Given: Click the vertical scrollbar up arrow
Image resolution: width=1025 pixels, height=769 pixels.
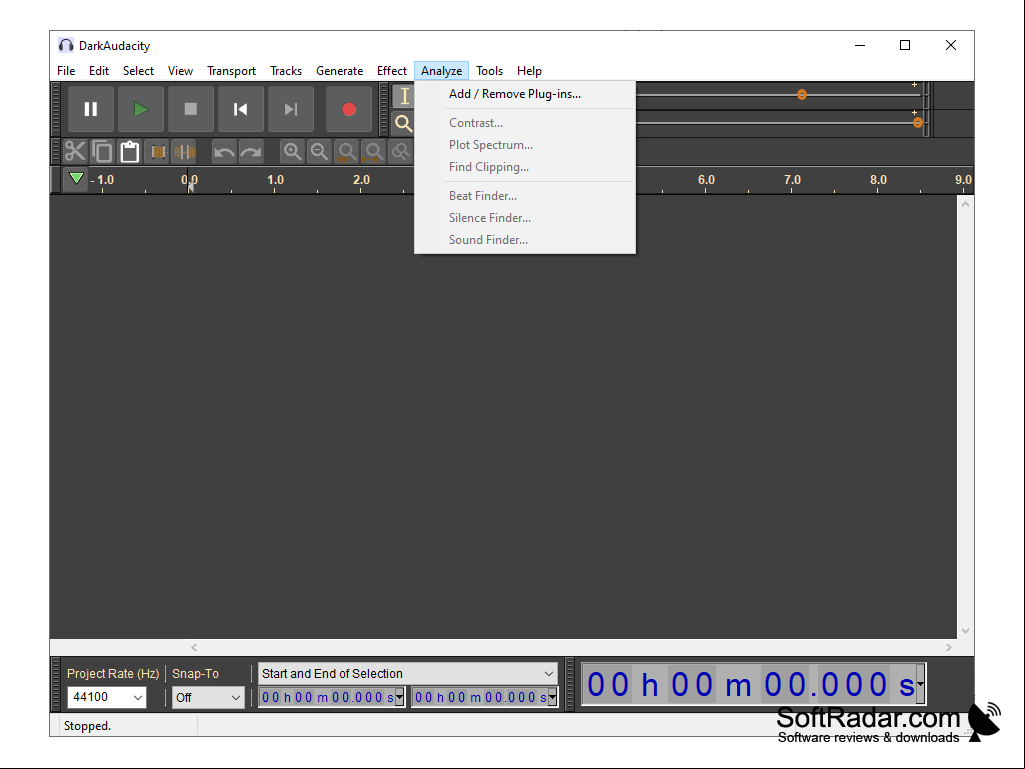Looking at the screenshot, I should click(965, 204).
